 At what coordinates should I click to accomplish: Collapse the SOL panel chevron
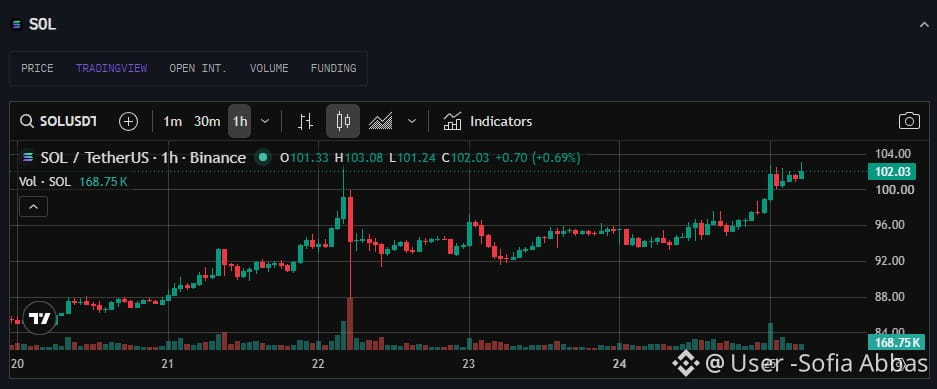point(924,24)
